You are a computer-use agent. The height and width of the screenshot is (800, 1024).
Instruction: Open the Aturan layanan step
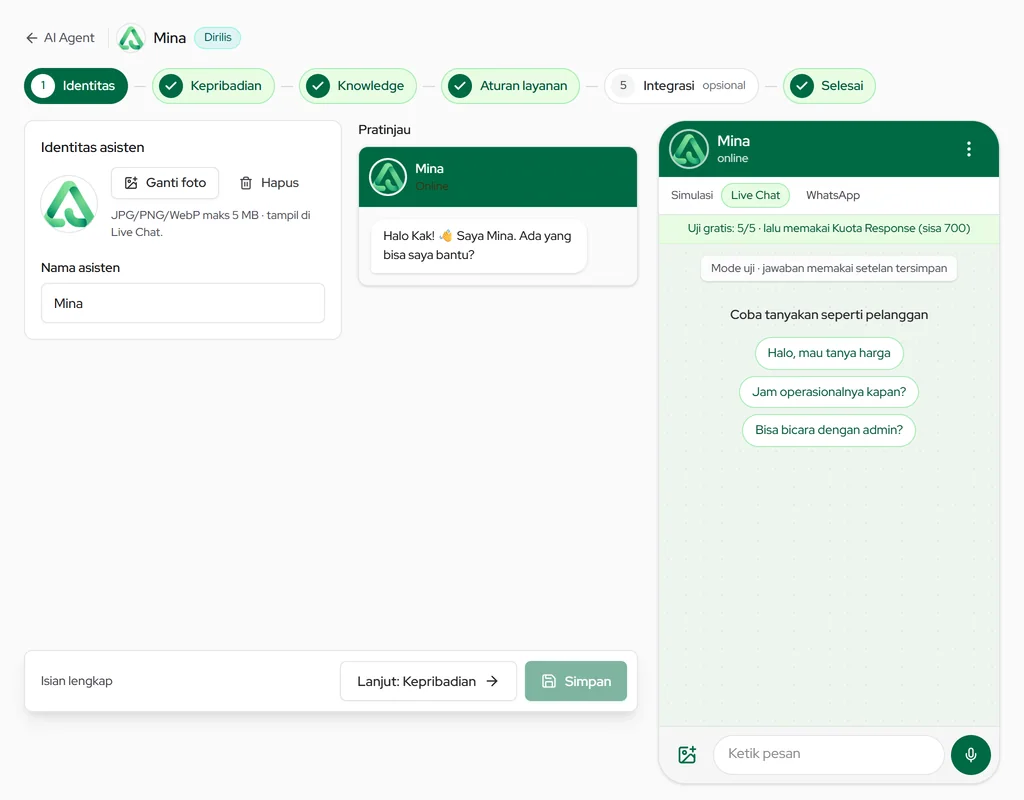[510, 86]
